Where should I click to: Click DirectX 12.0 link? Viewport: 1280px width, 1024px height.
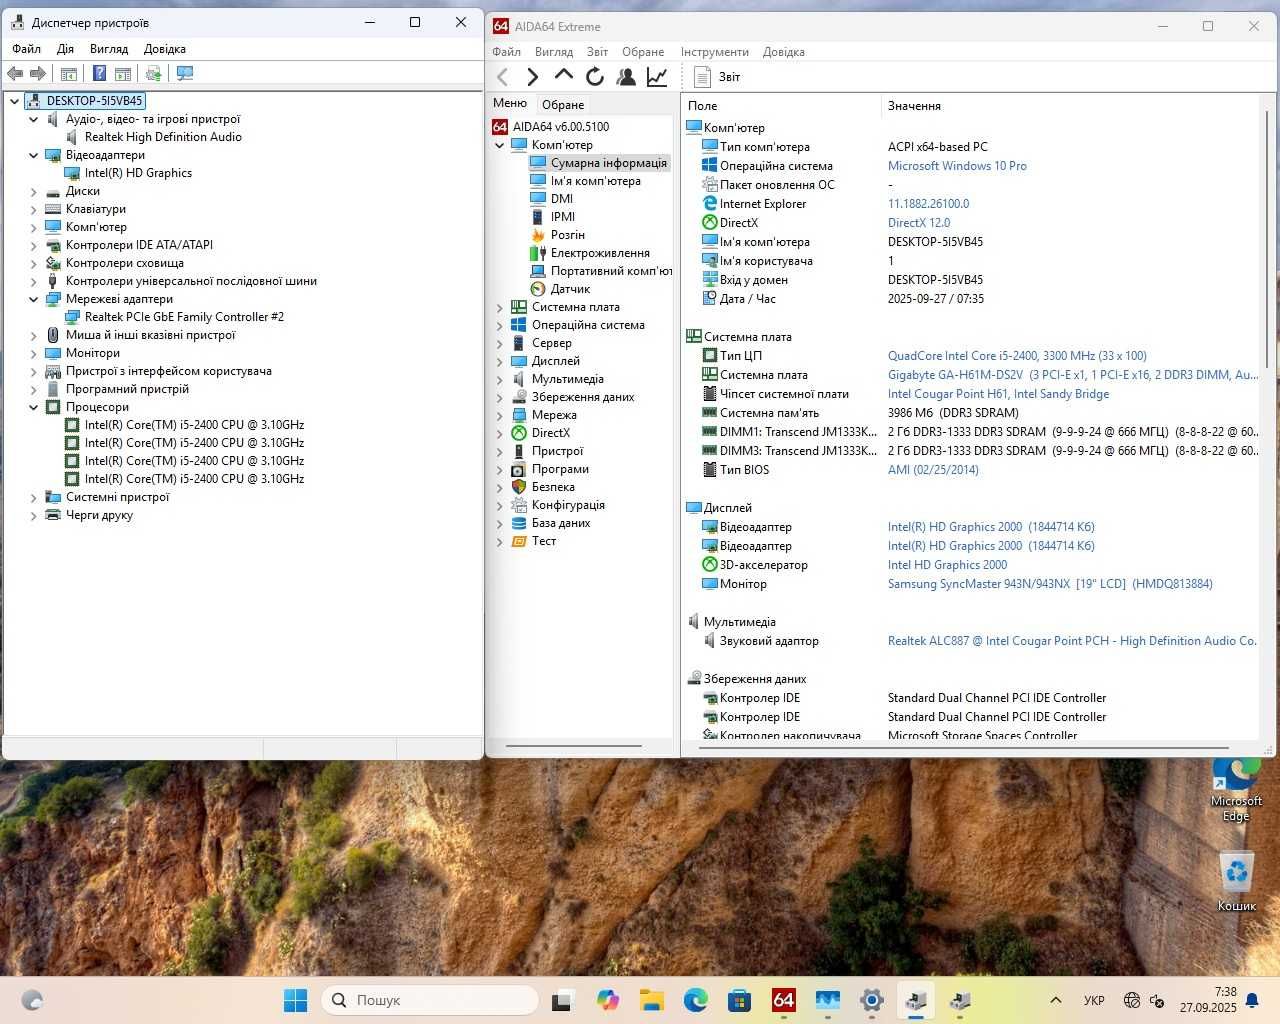[x=919, y=223]
